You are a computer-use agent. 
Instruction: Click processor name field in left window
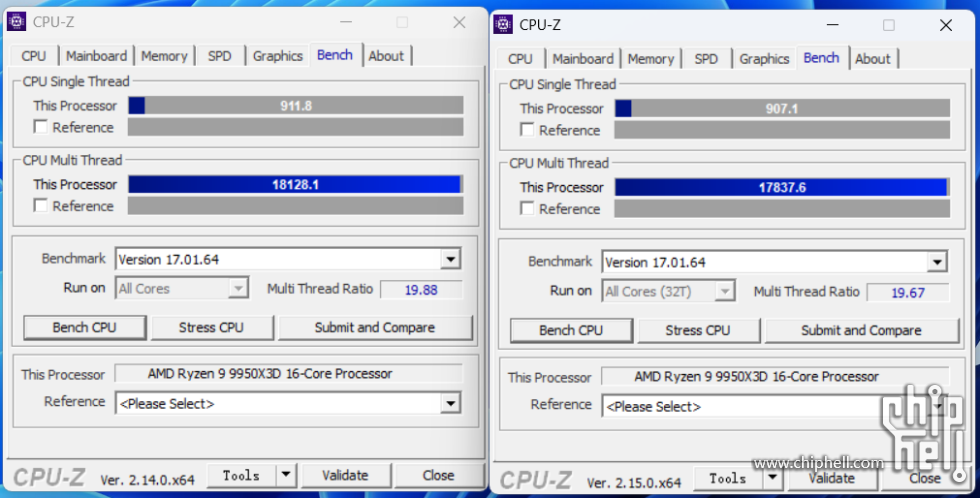click(289, 374)
